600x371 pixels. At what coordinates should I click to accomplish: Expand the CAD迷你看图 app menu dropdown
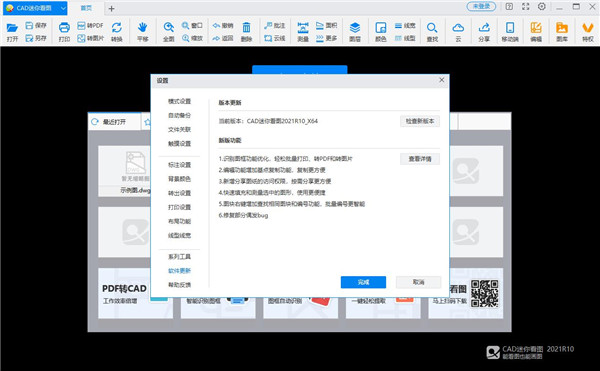coord(64,8)
